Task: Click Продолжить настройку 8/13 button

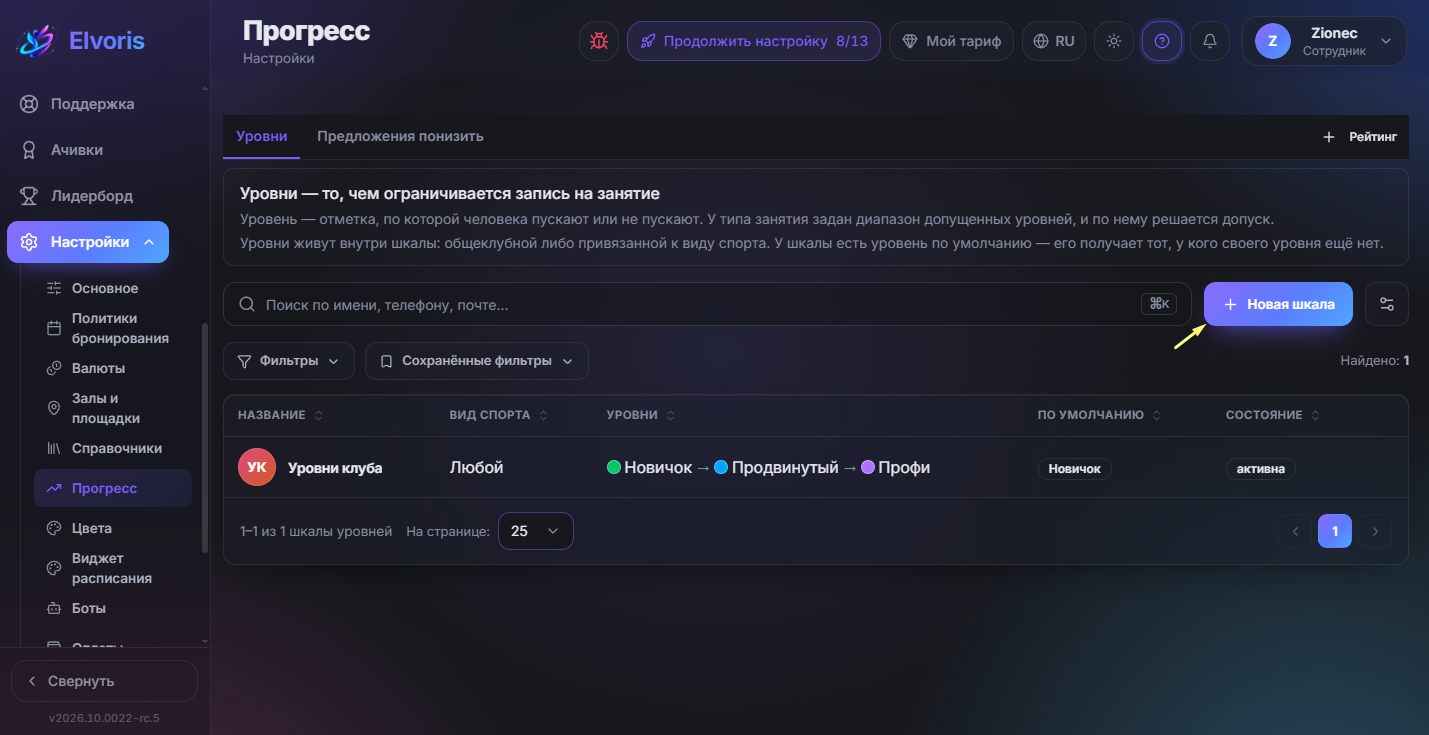Action: click(x=754, y=41)
